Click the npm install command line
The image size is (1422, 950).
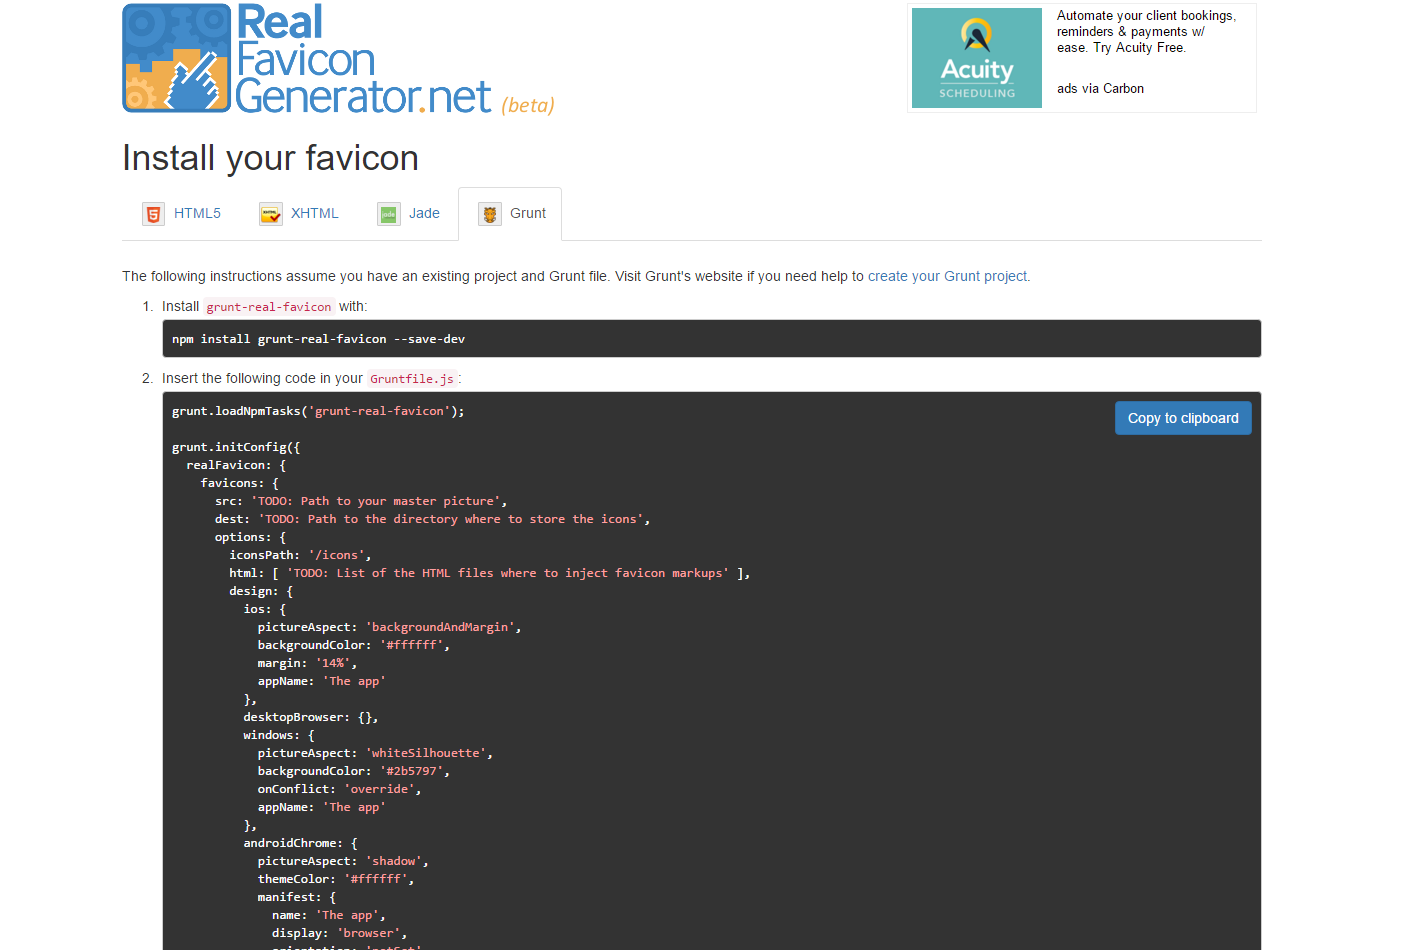coord(319,339)
